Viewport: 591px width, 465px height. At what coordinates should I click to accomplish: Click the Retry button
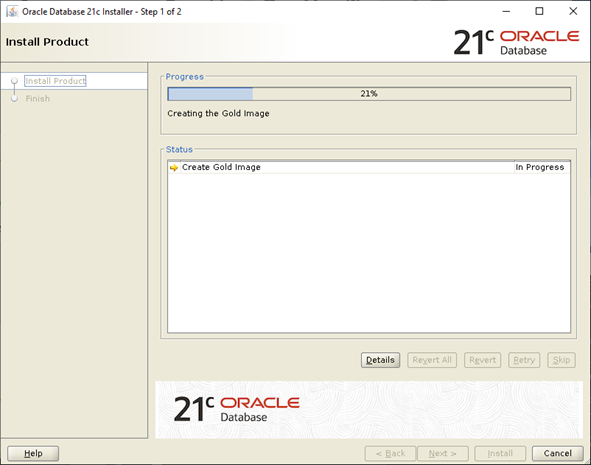click(524, 360)
